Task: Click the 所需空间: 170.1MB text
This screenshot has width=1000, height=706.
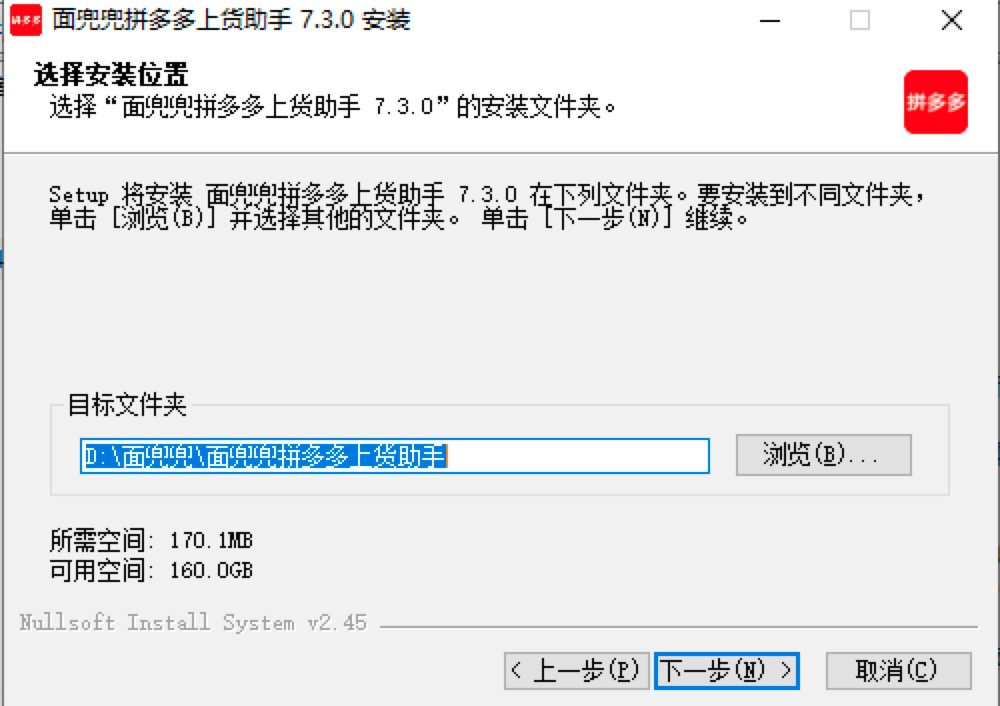Action: point(151,540)
